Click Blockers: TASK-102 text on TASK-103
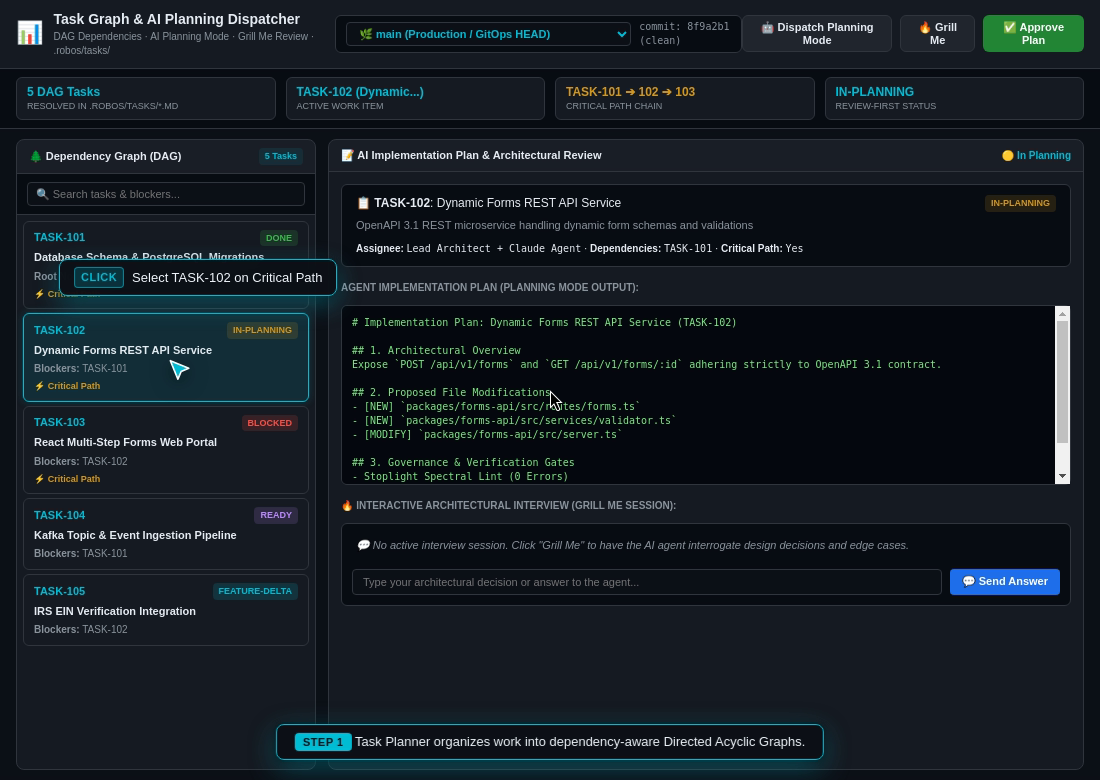This screenshot has width=1100, height=780. click(81, 462)
